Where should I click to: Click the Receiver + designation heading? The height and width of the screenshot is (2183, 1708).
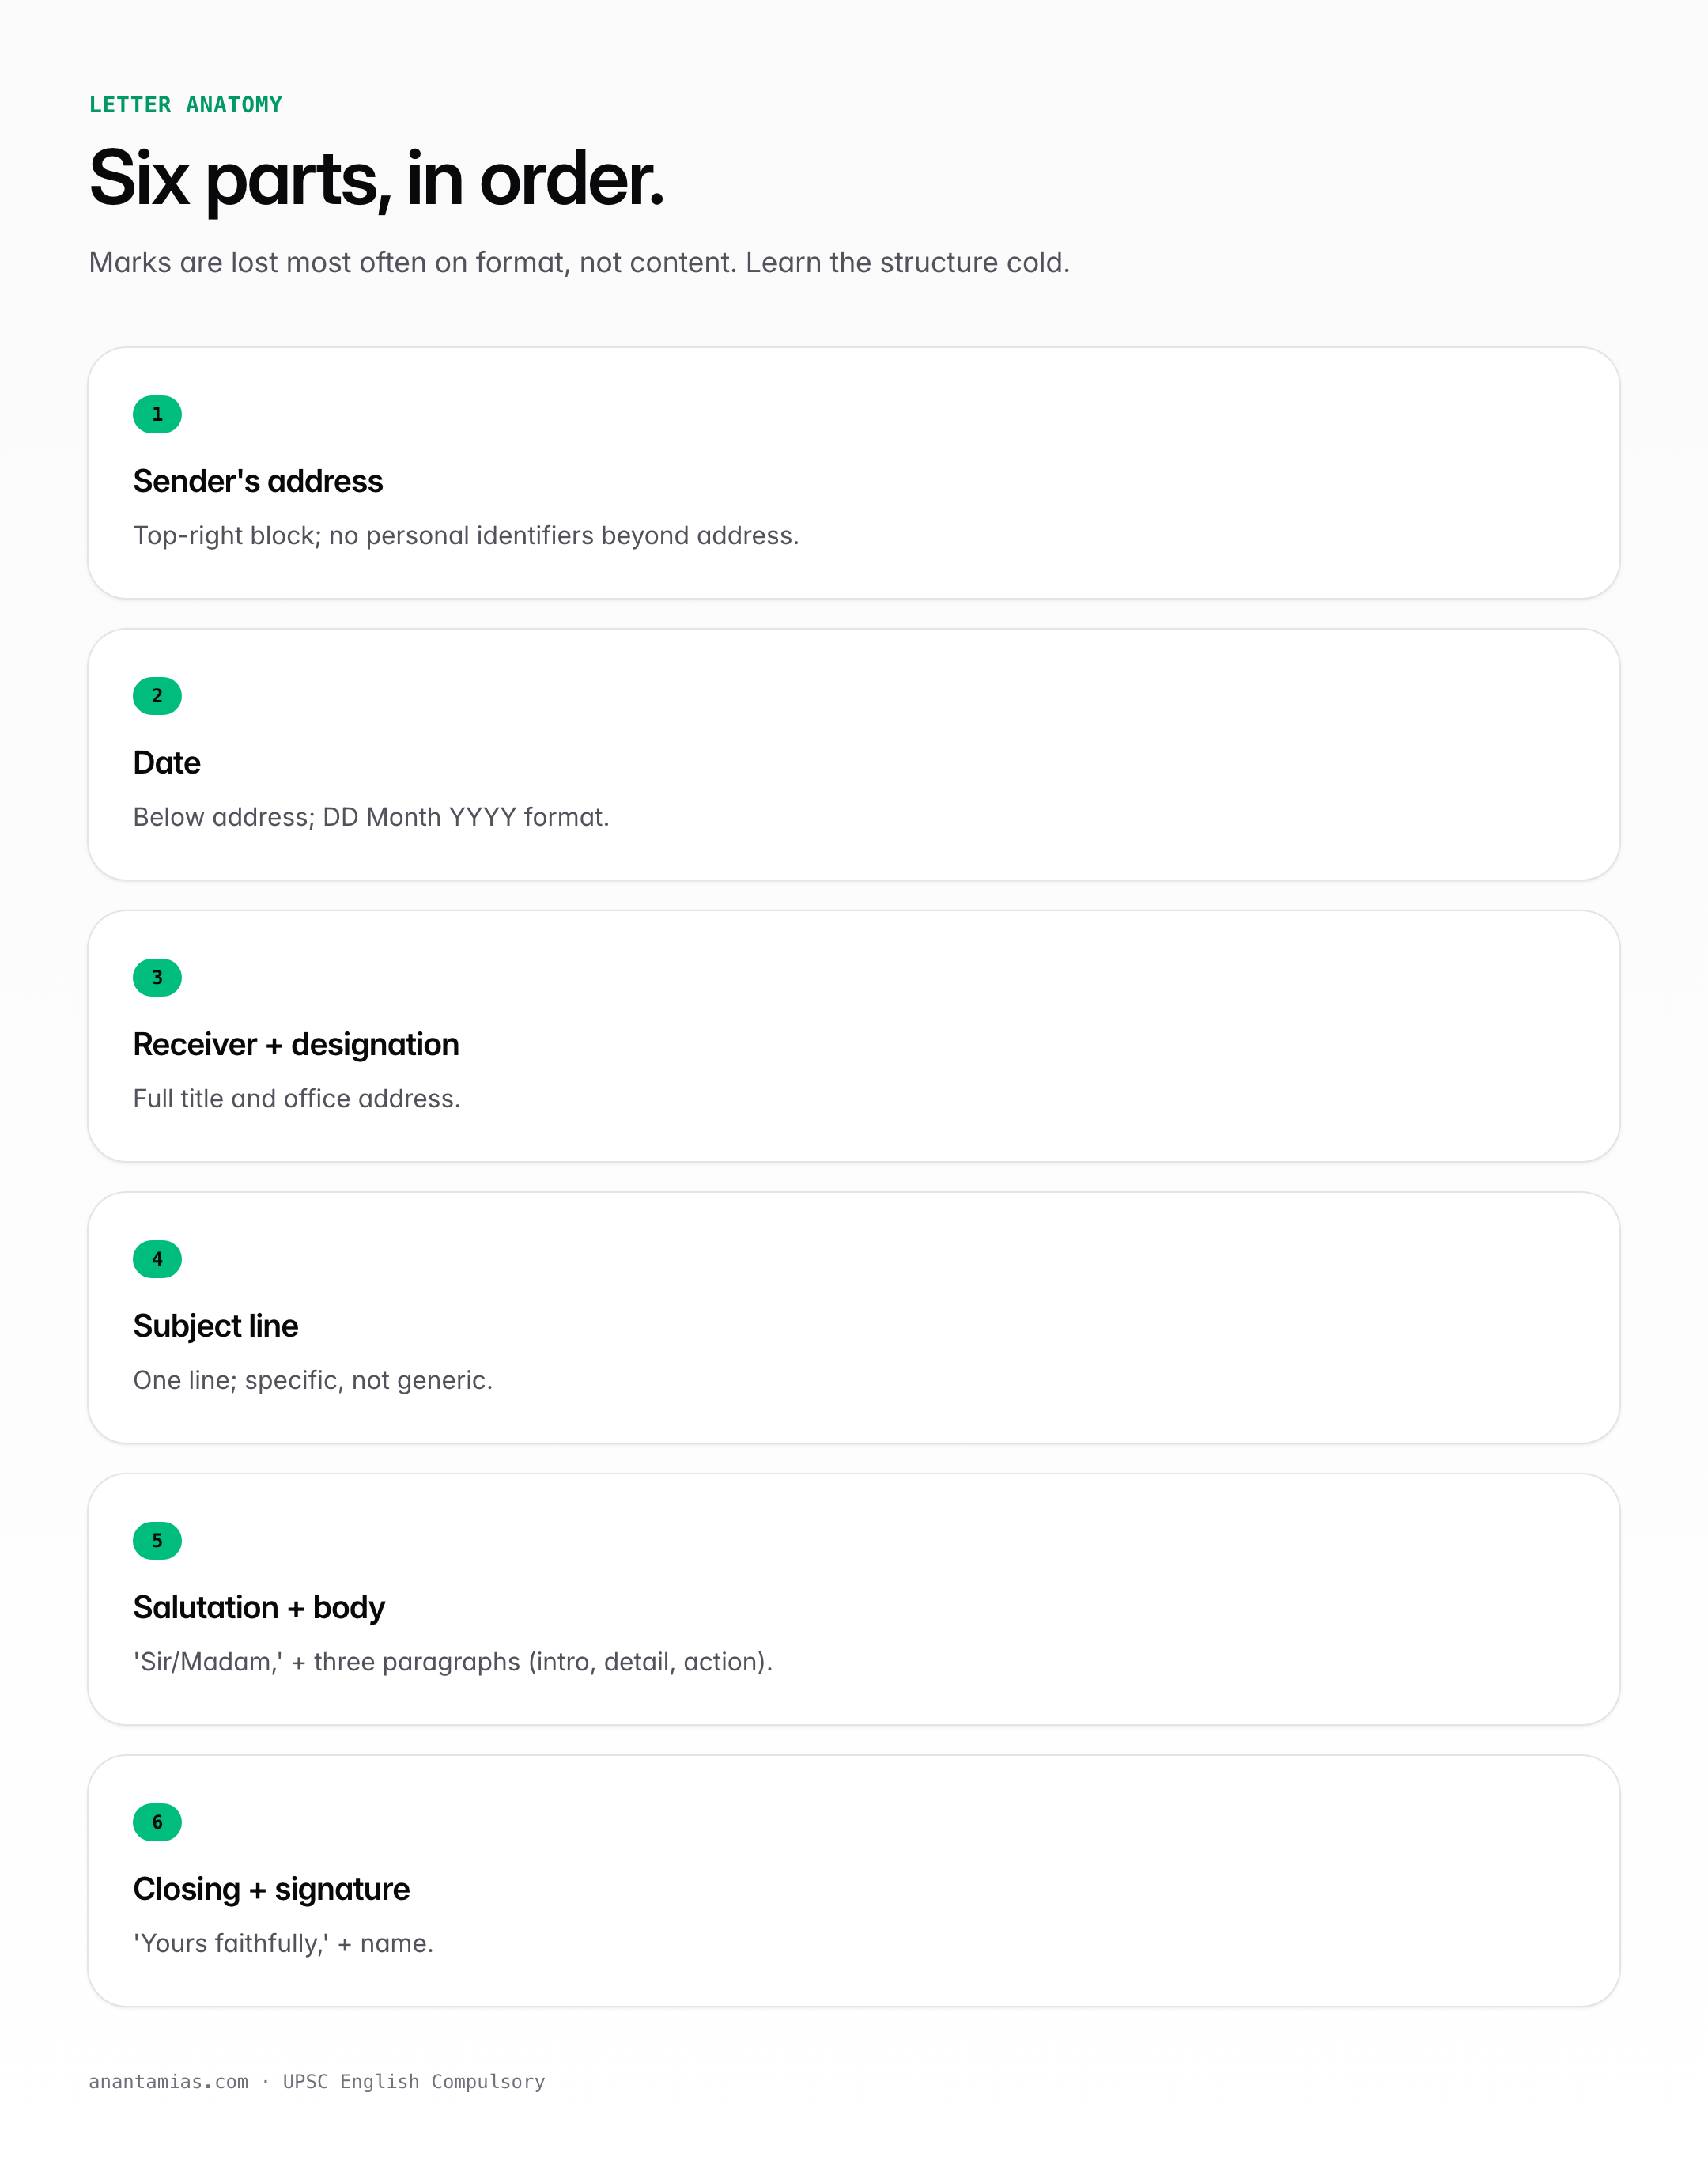(x=296, y=1044)
